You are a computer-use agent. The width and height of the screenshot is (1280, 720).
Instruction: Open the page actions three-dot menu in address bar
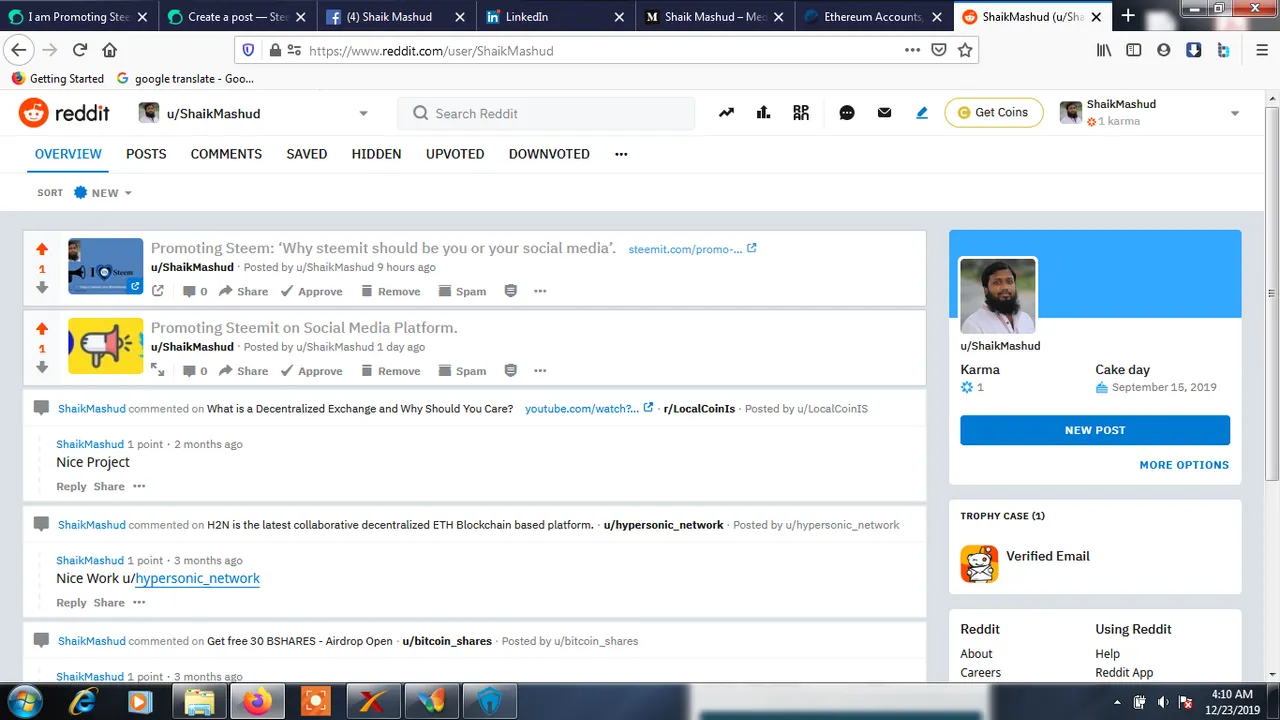coord(912,50)
